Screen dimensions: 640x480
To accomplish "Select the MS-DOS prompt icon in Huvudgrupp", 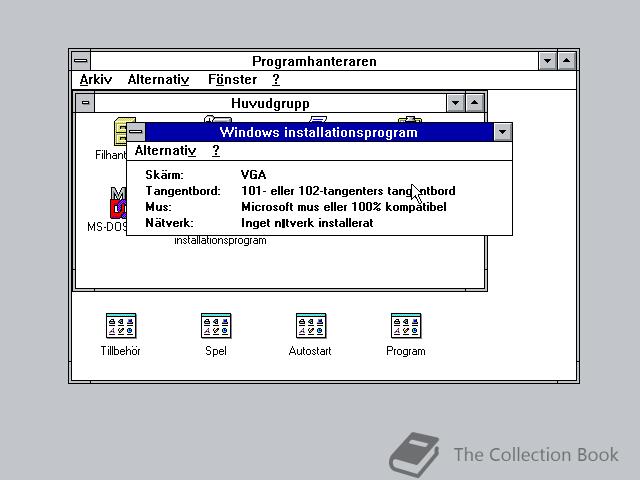I will [x=118, y=202].
